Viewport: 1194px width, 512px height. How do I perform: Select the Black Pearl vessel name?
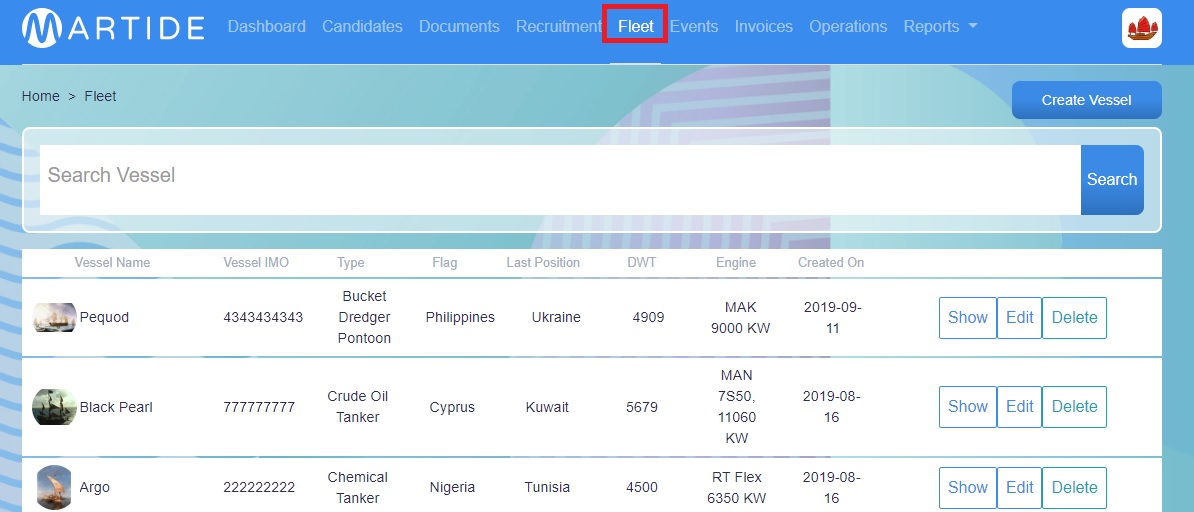point(117,408)
